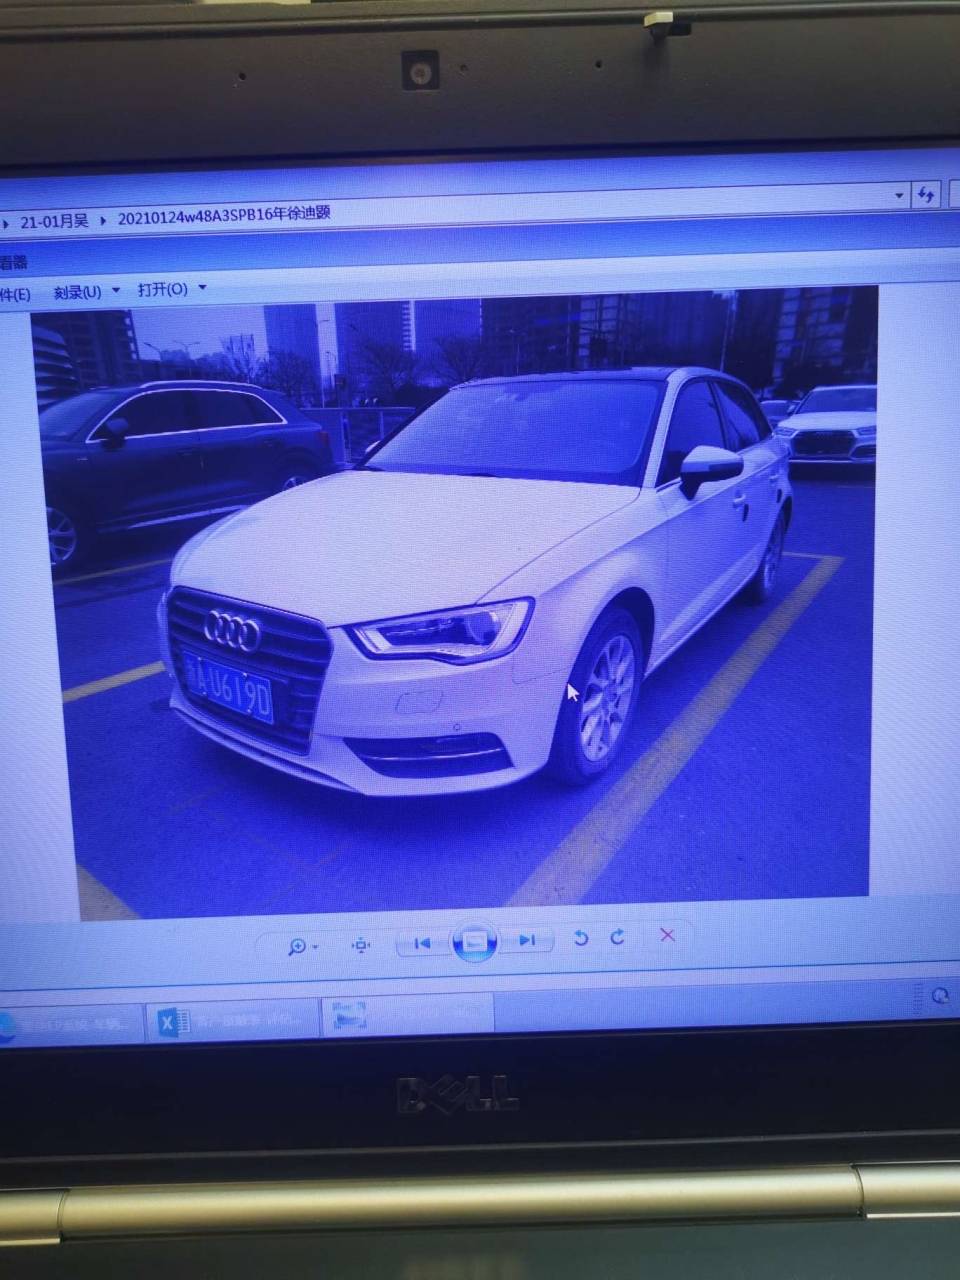Click the system tray round icon
Image resolution: width=960 pixels, height=1280 pixels.
coord(940,995)
